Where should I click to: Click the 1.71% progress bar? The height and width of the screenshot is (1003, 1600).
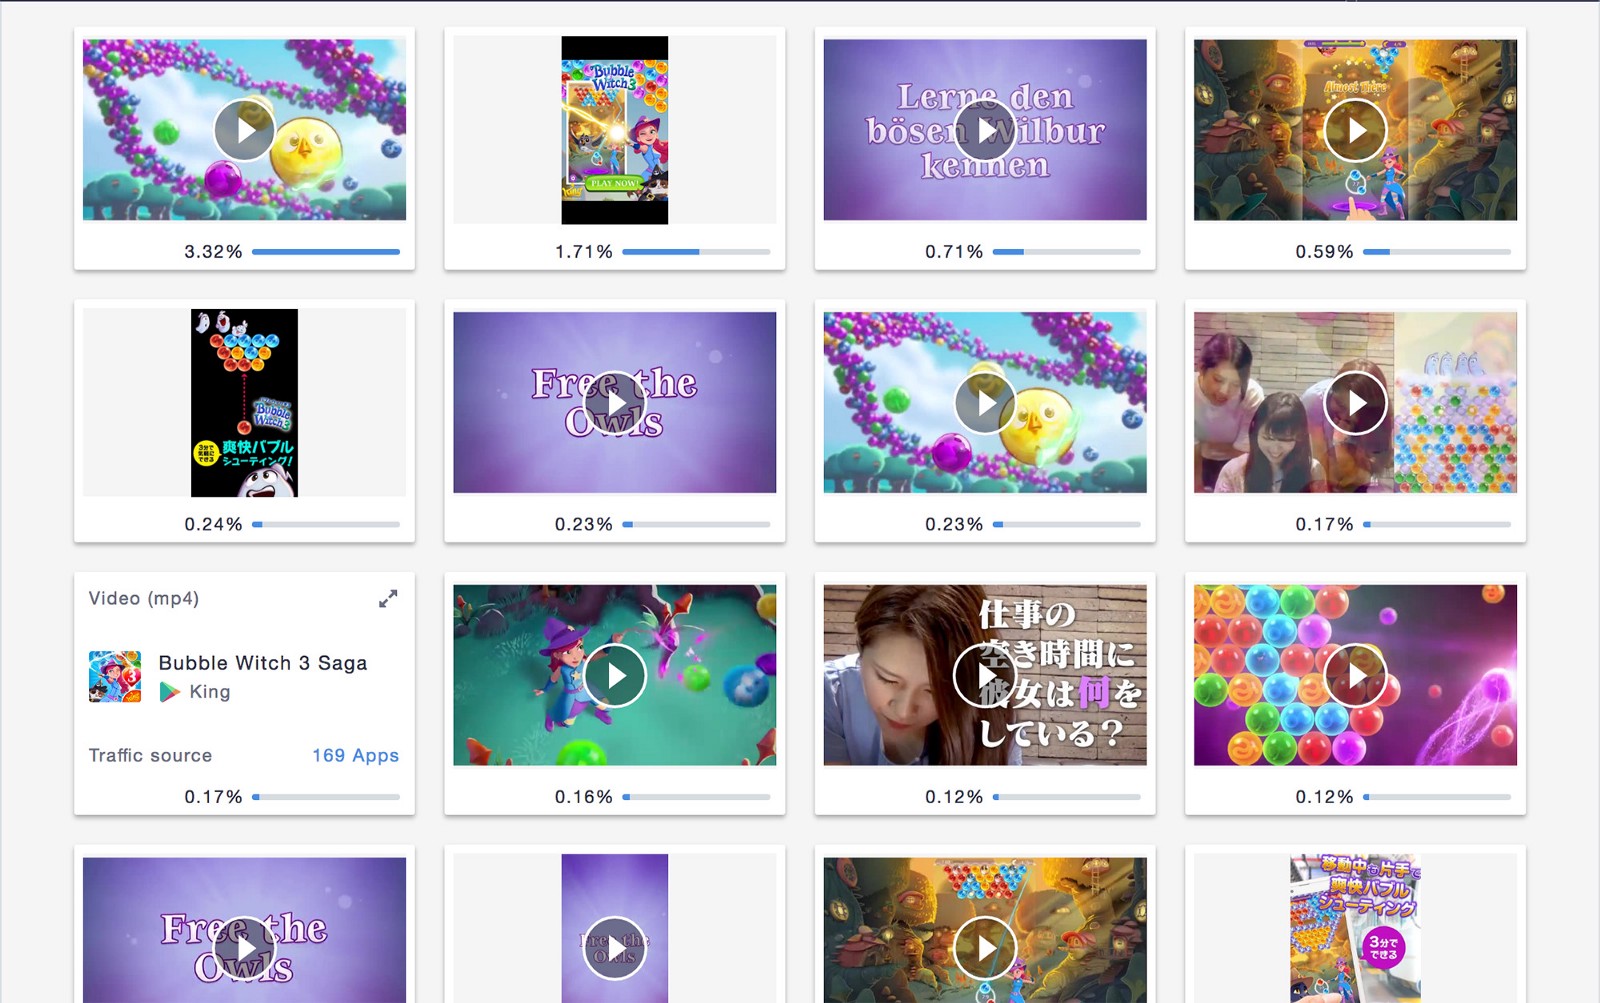(696, 252)
